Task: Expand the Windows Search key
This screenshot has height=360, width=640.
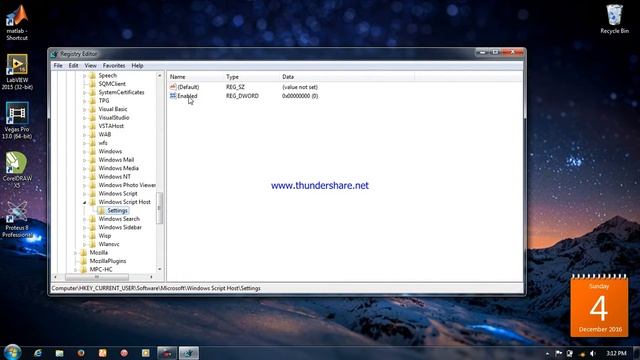Action: [x=84, y=219]
